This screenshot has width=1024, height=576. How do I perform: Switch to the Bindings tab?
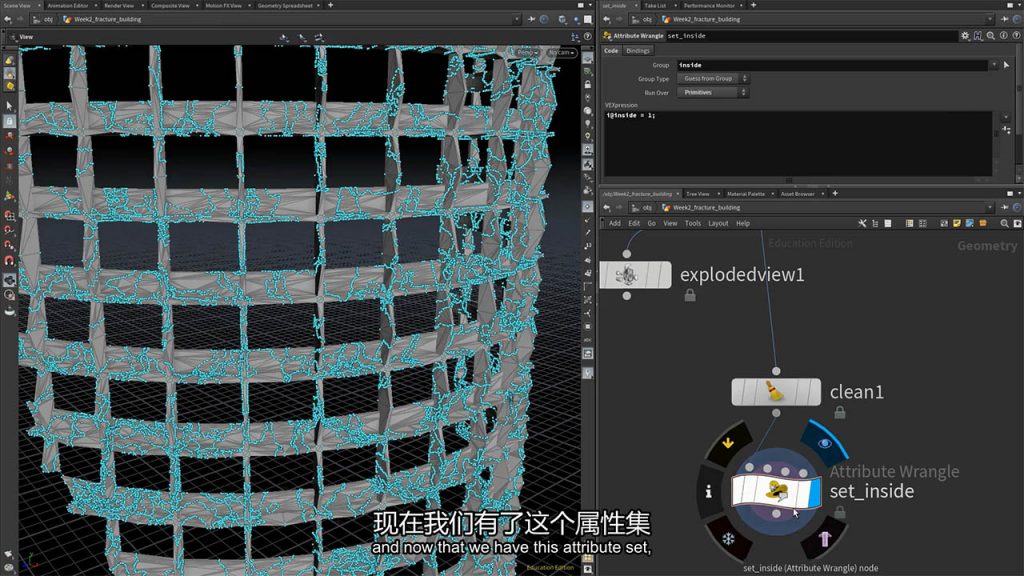[638, 51]
